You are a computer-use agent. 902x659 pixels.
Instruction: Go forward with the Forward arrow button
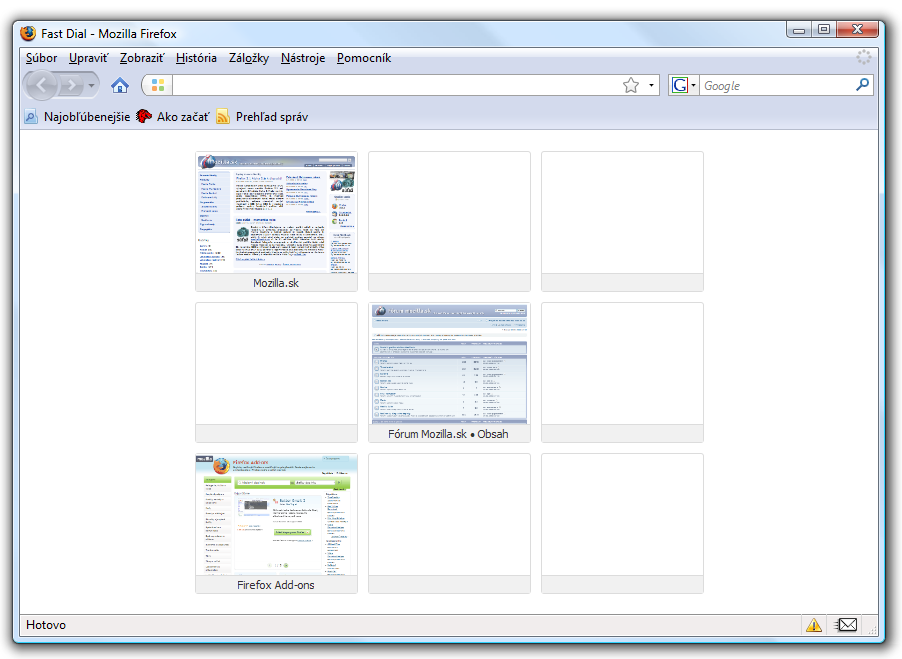point(72,86)
